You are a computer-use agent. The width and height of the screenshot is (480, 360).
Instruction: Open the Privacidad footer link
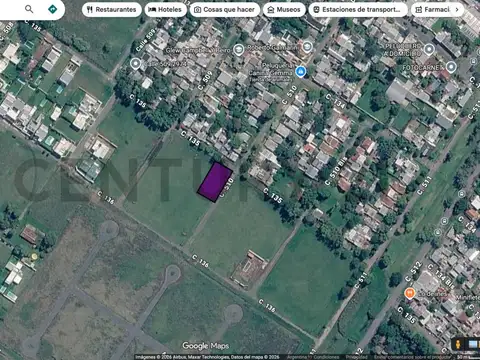click(x=357, y=357)
